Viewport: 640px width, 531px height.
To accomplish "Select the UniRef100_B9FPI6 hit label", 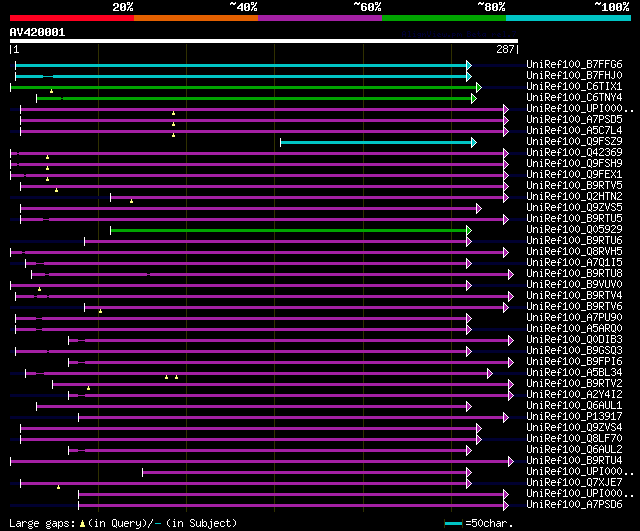I will click(574, 362).
